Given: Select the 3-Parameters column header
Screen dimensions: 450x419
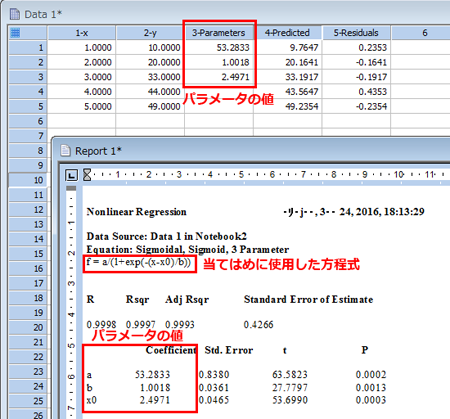Looking at the screenshot, I should pos(219,33).
